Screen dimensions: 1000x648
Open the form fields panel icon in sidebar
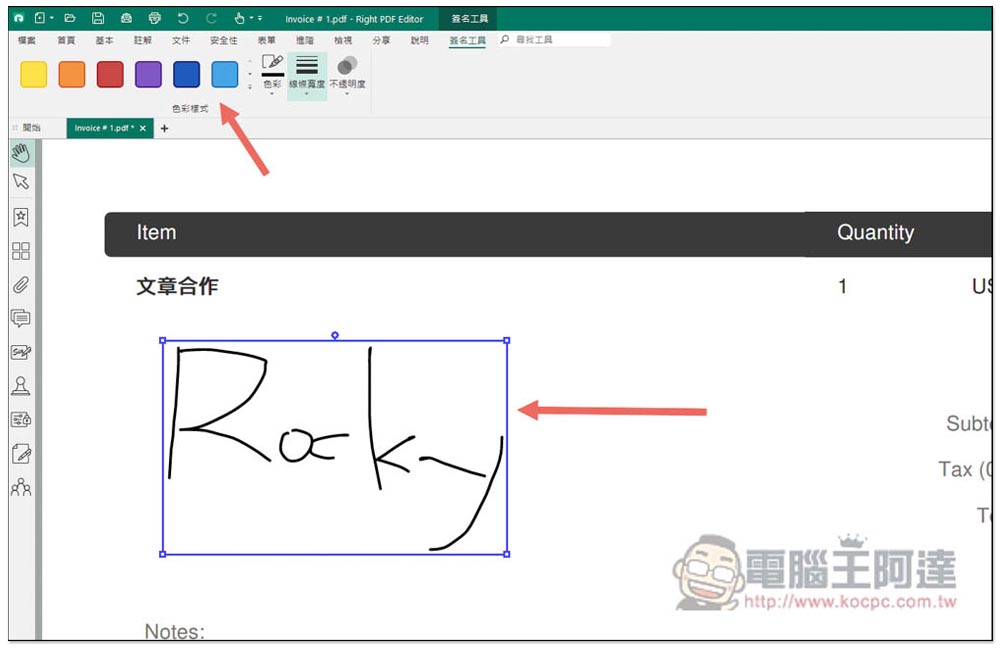20,420
